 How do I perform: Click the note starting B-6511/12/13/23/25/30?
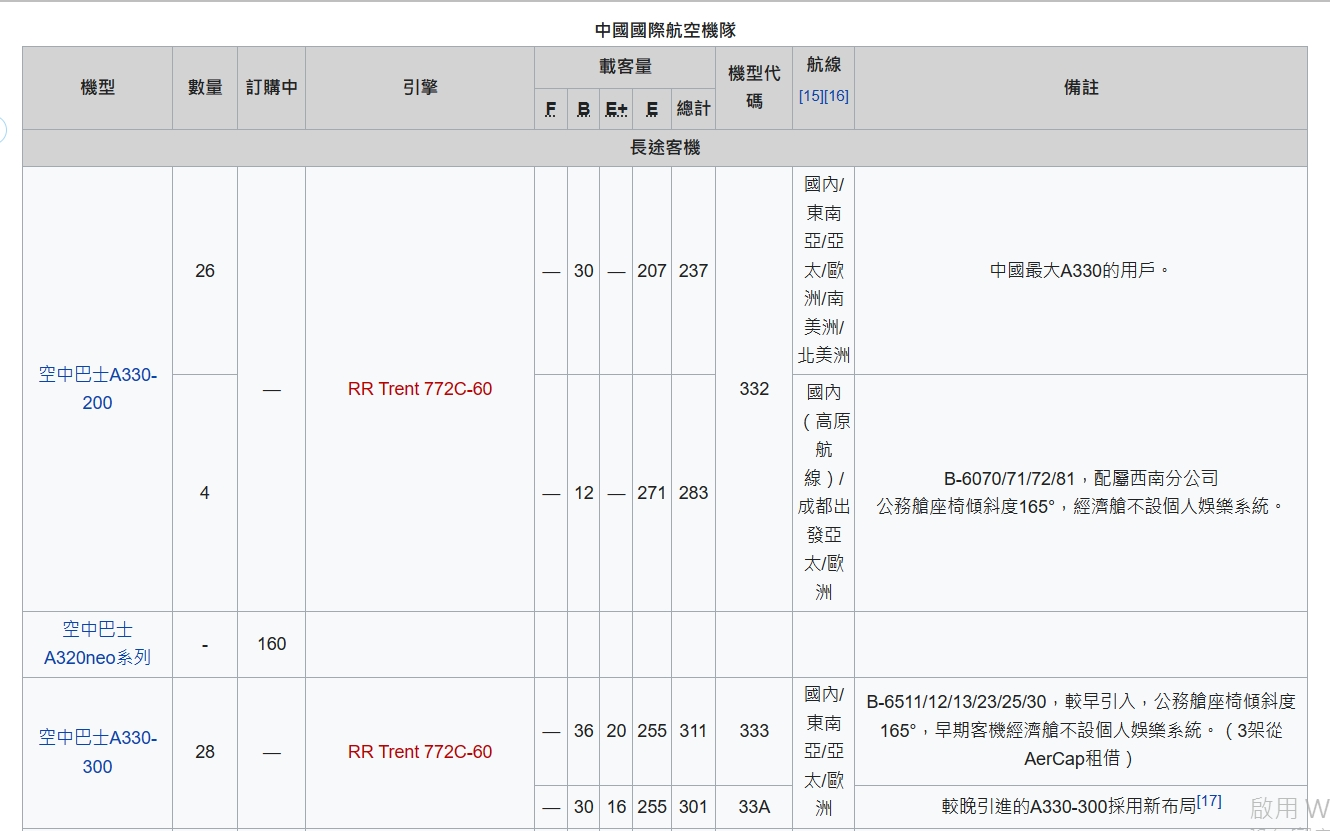[x=1081, y=730]
